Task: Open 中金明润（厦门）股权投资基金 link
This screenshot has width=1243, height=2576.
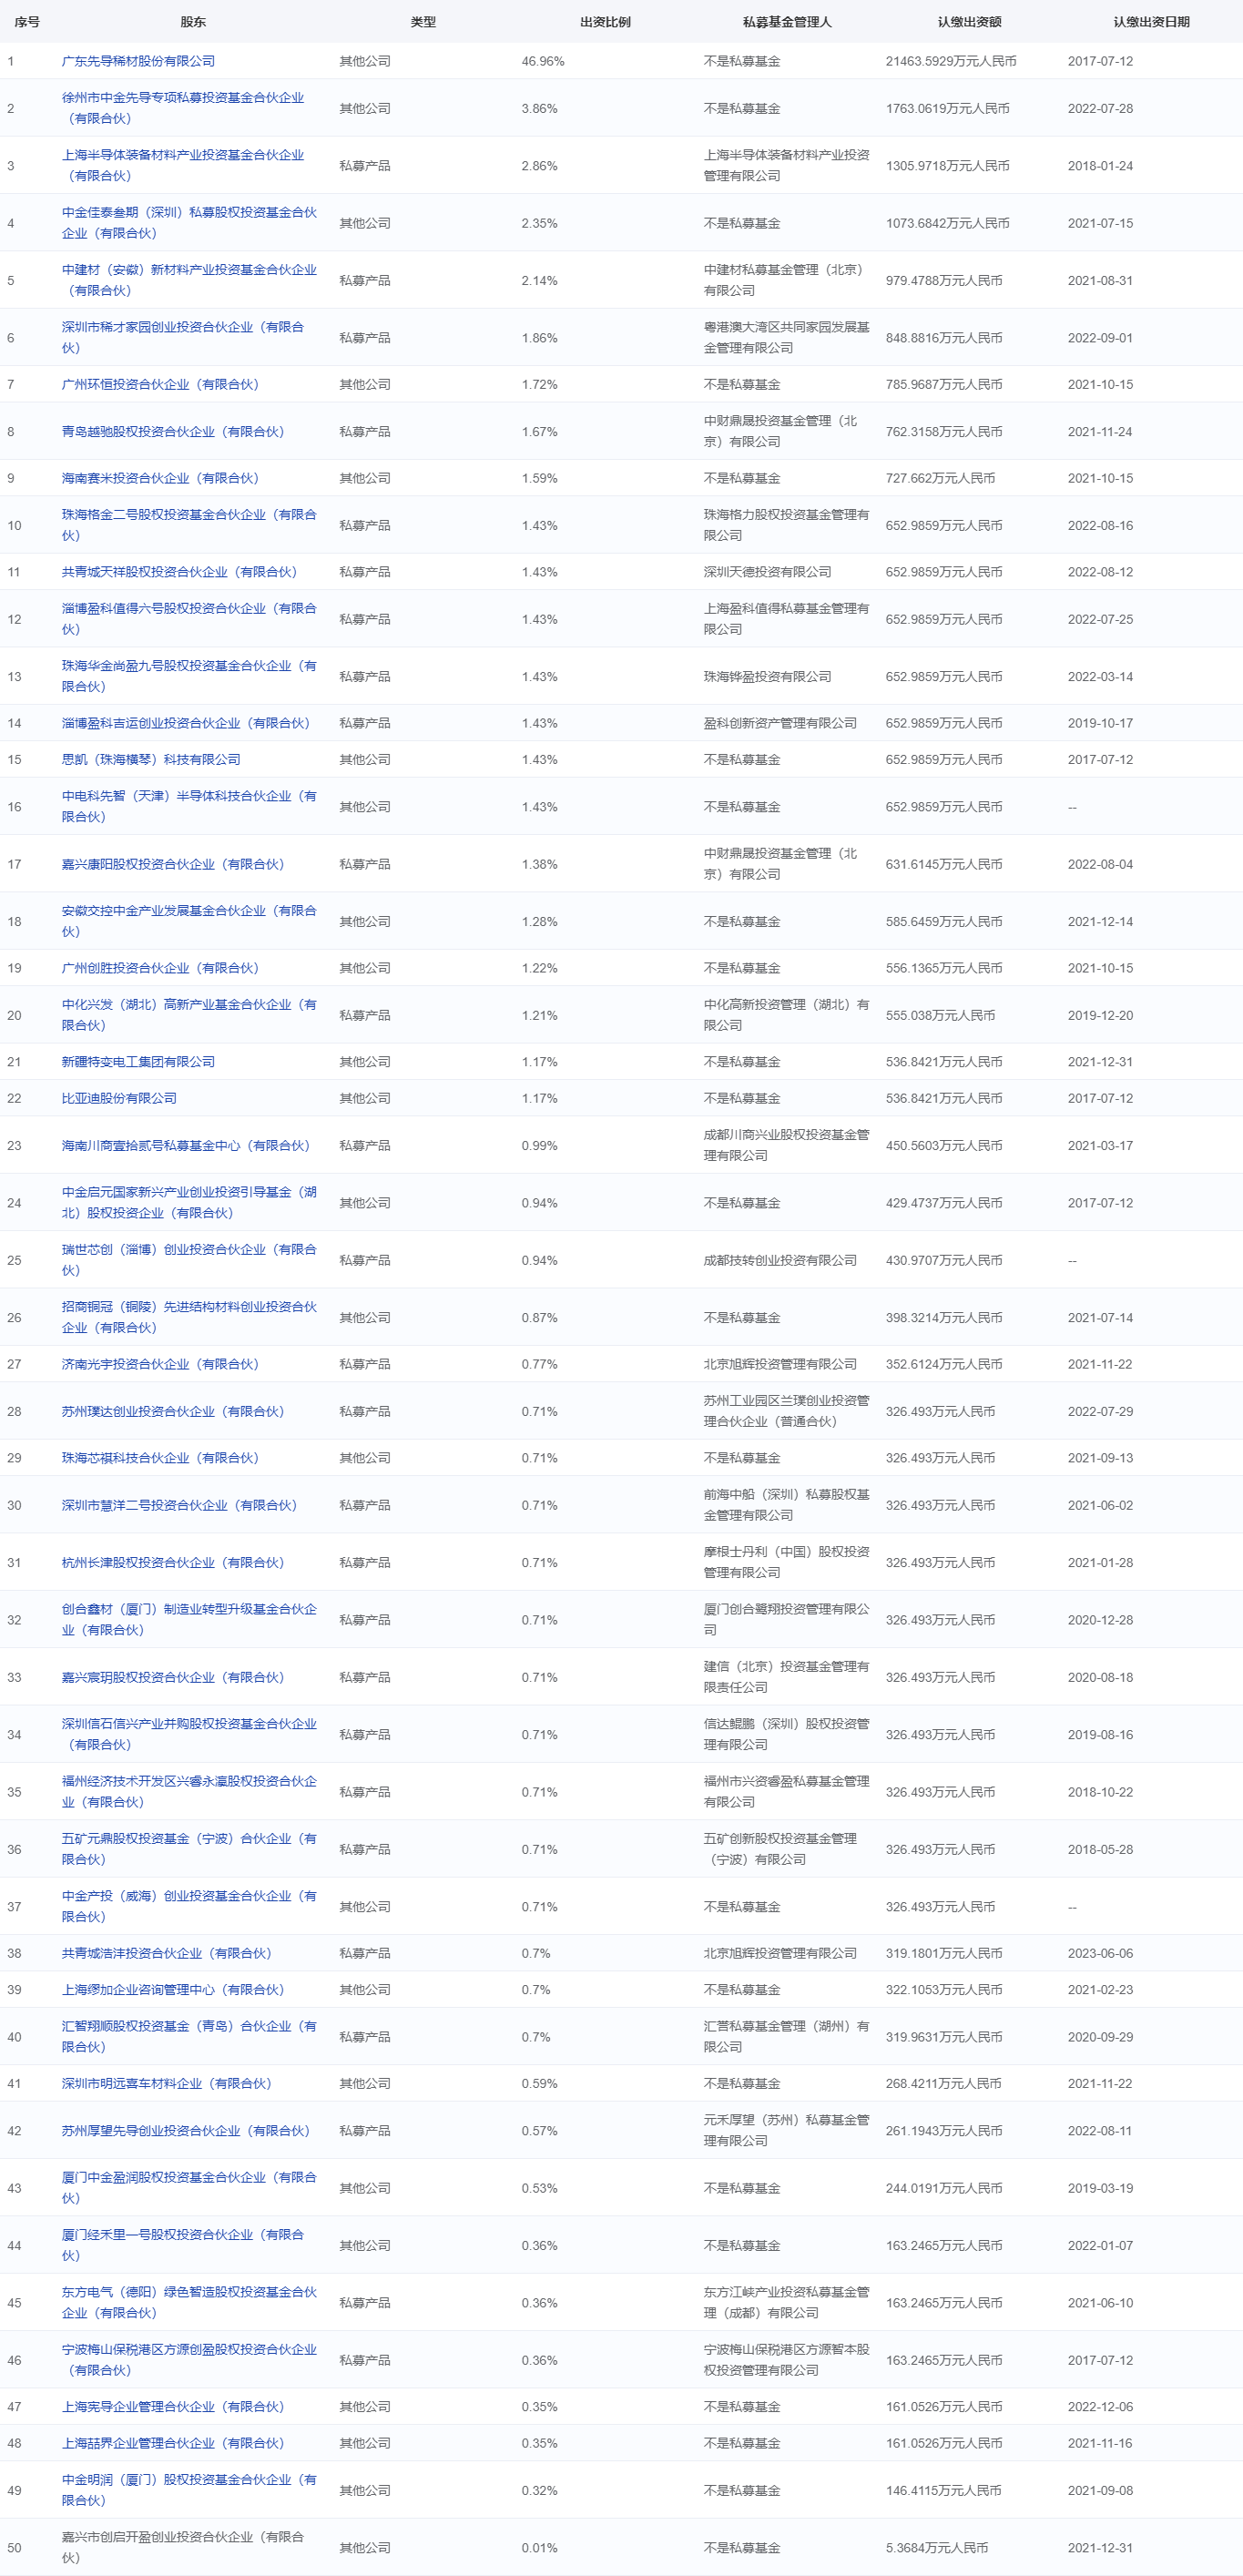Action: 189,2491
